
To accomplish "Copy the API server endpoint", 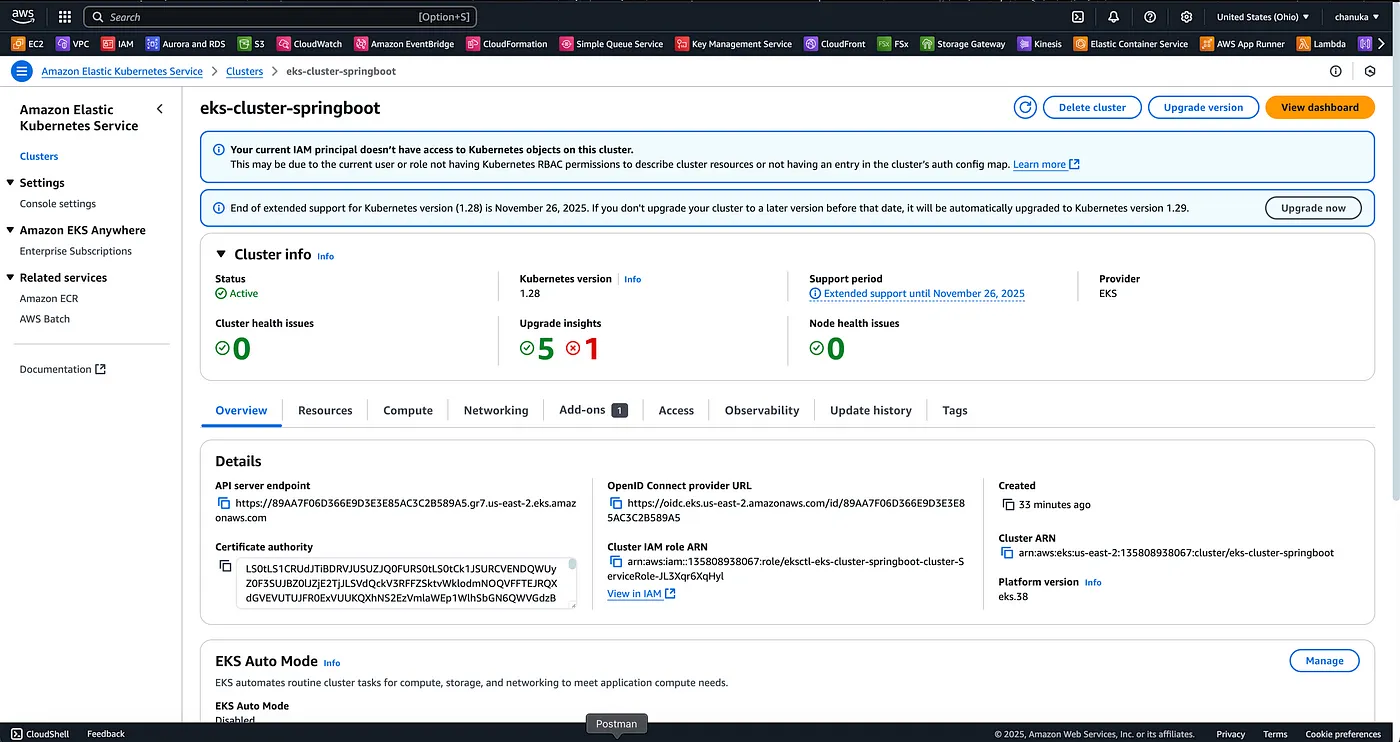I will (x=224, y=504).
